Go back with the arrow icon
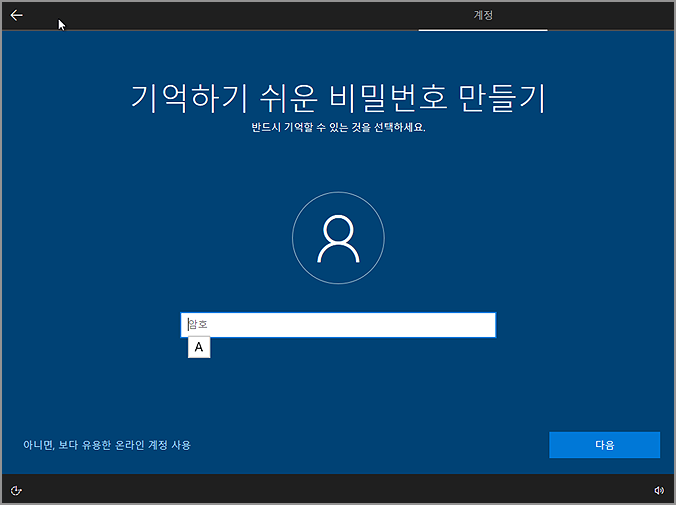The image size is (676, 505). (x=16, y=16)
